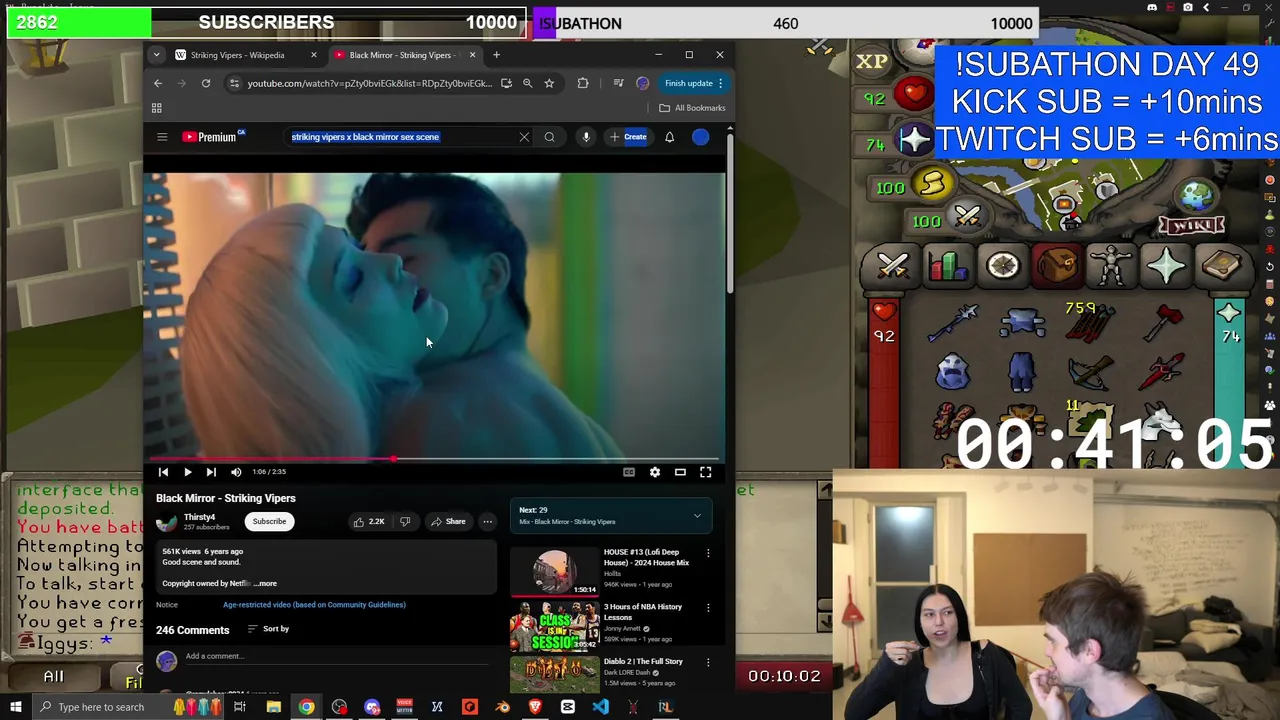Open options for NBA History Lessons video
This screenshot has height=720, width=1280.
[x=708, y=607]
